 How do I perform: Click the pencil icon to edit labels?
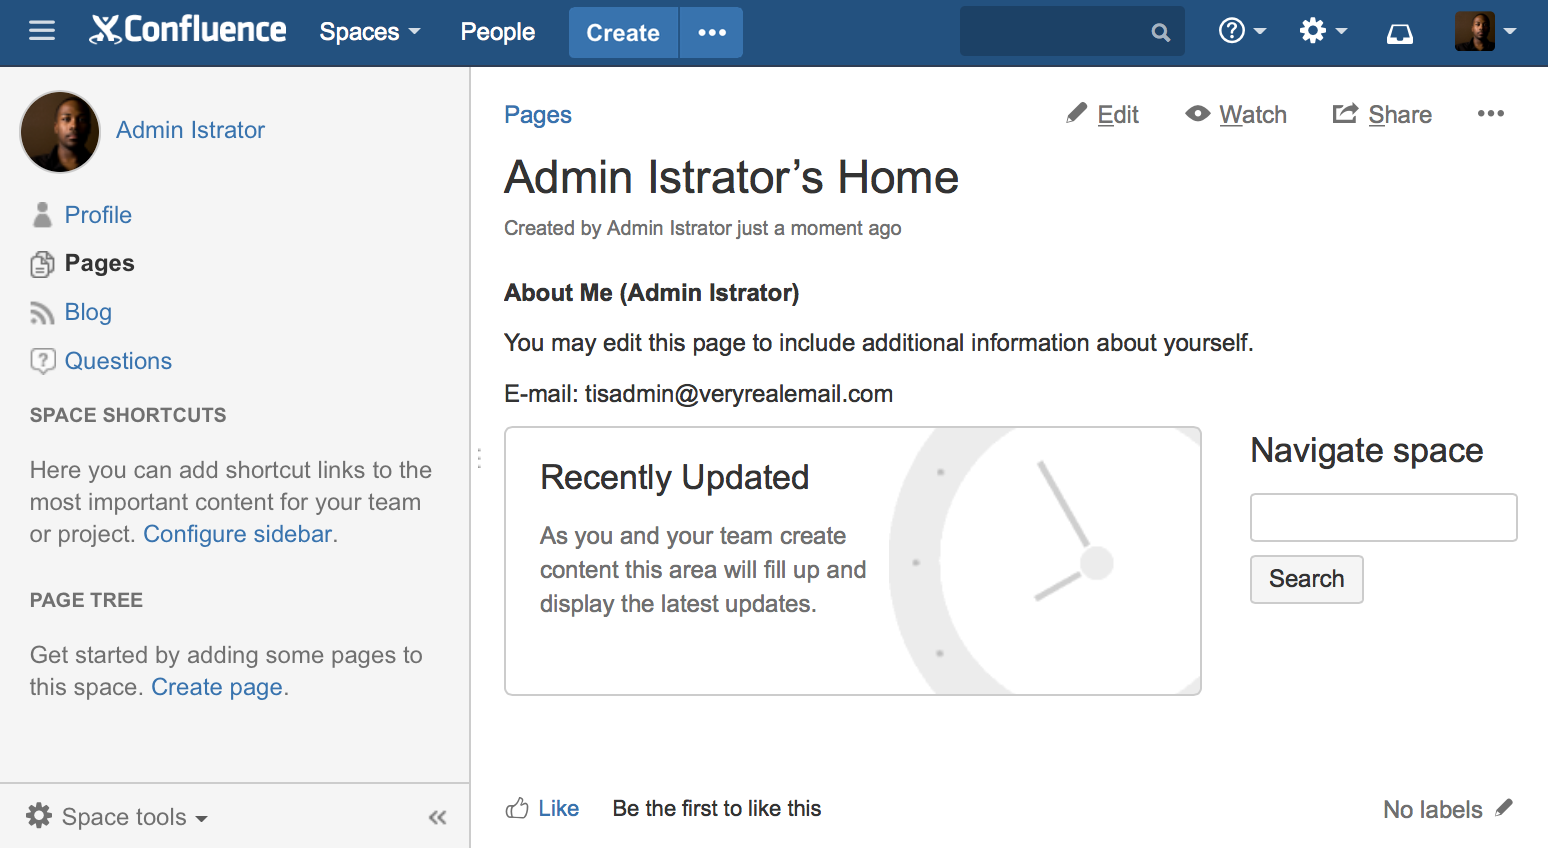pos(1504,808)
